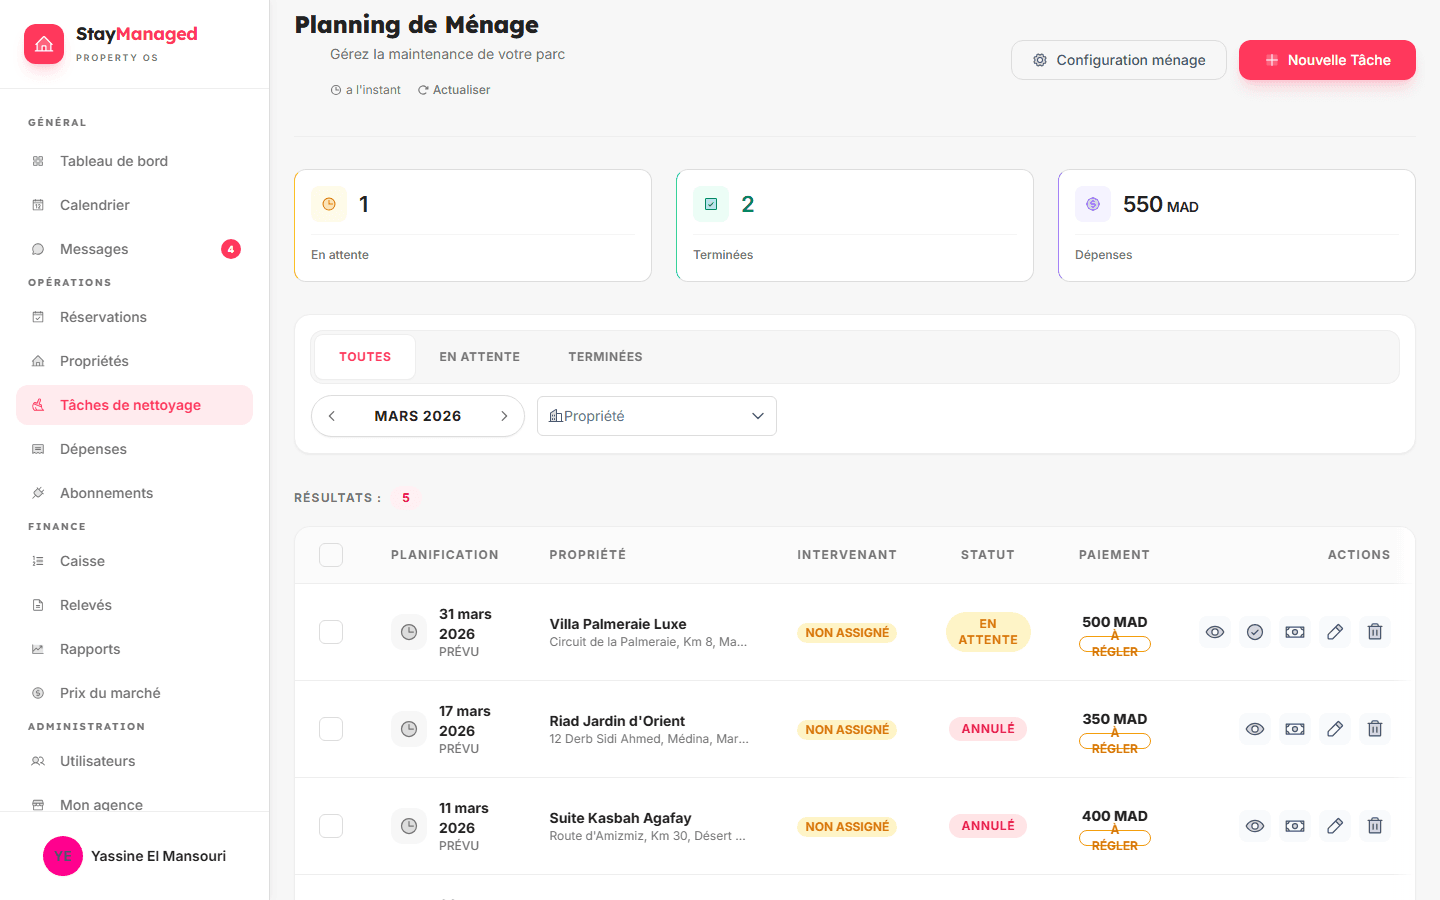Screen dimensions: 1440x900
Task: Check the Villa Palmeraie Luxe row checkbox
Action: (x=331, y=631)
